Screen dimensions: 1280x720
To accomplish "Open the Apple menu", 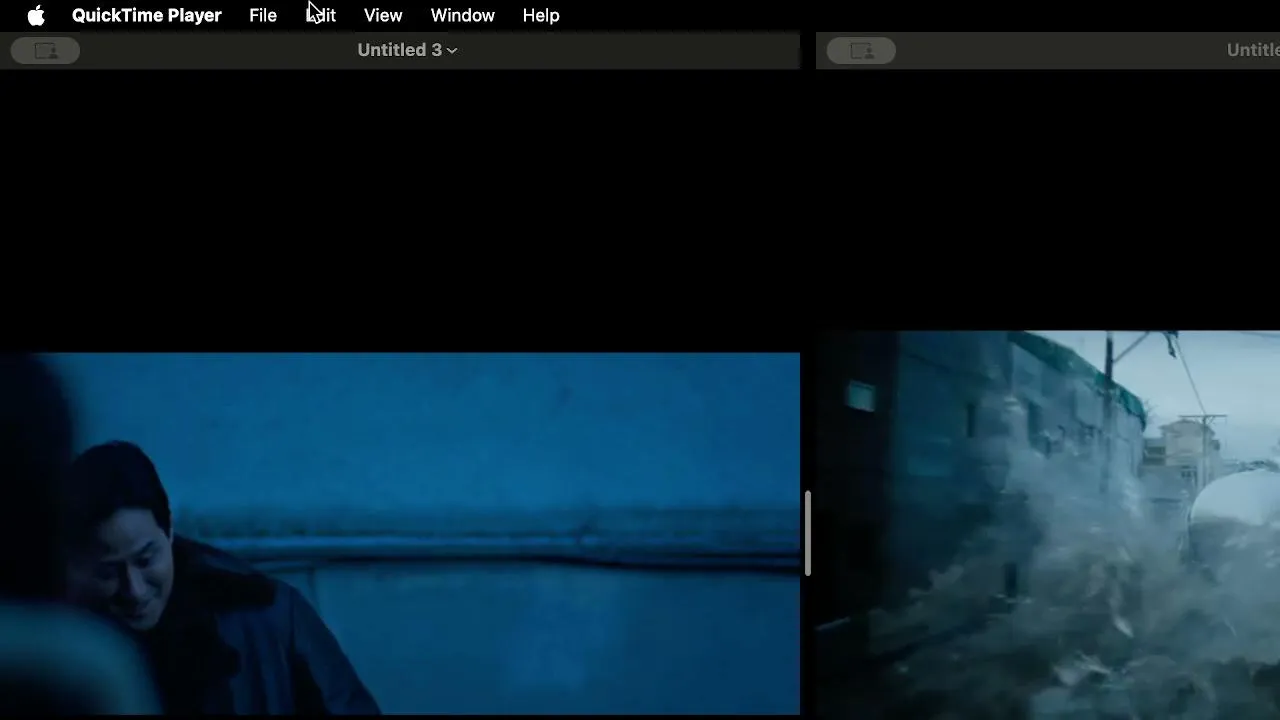I will 36,16.
